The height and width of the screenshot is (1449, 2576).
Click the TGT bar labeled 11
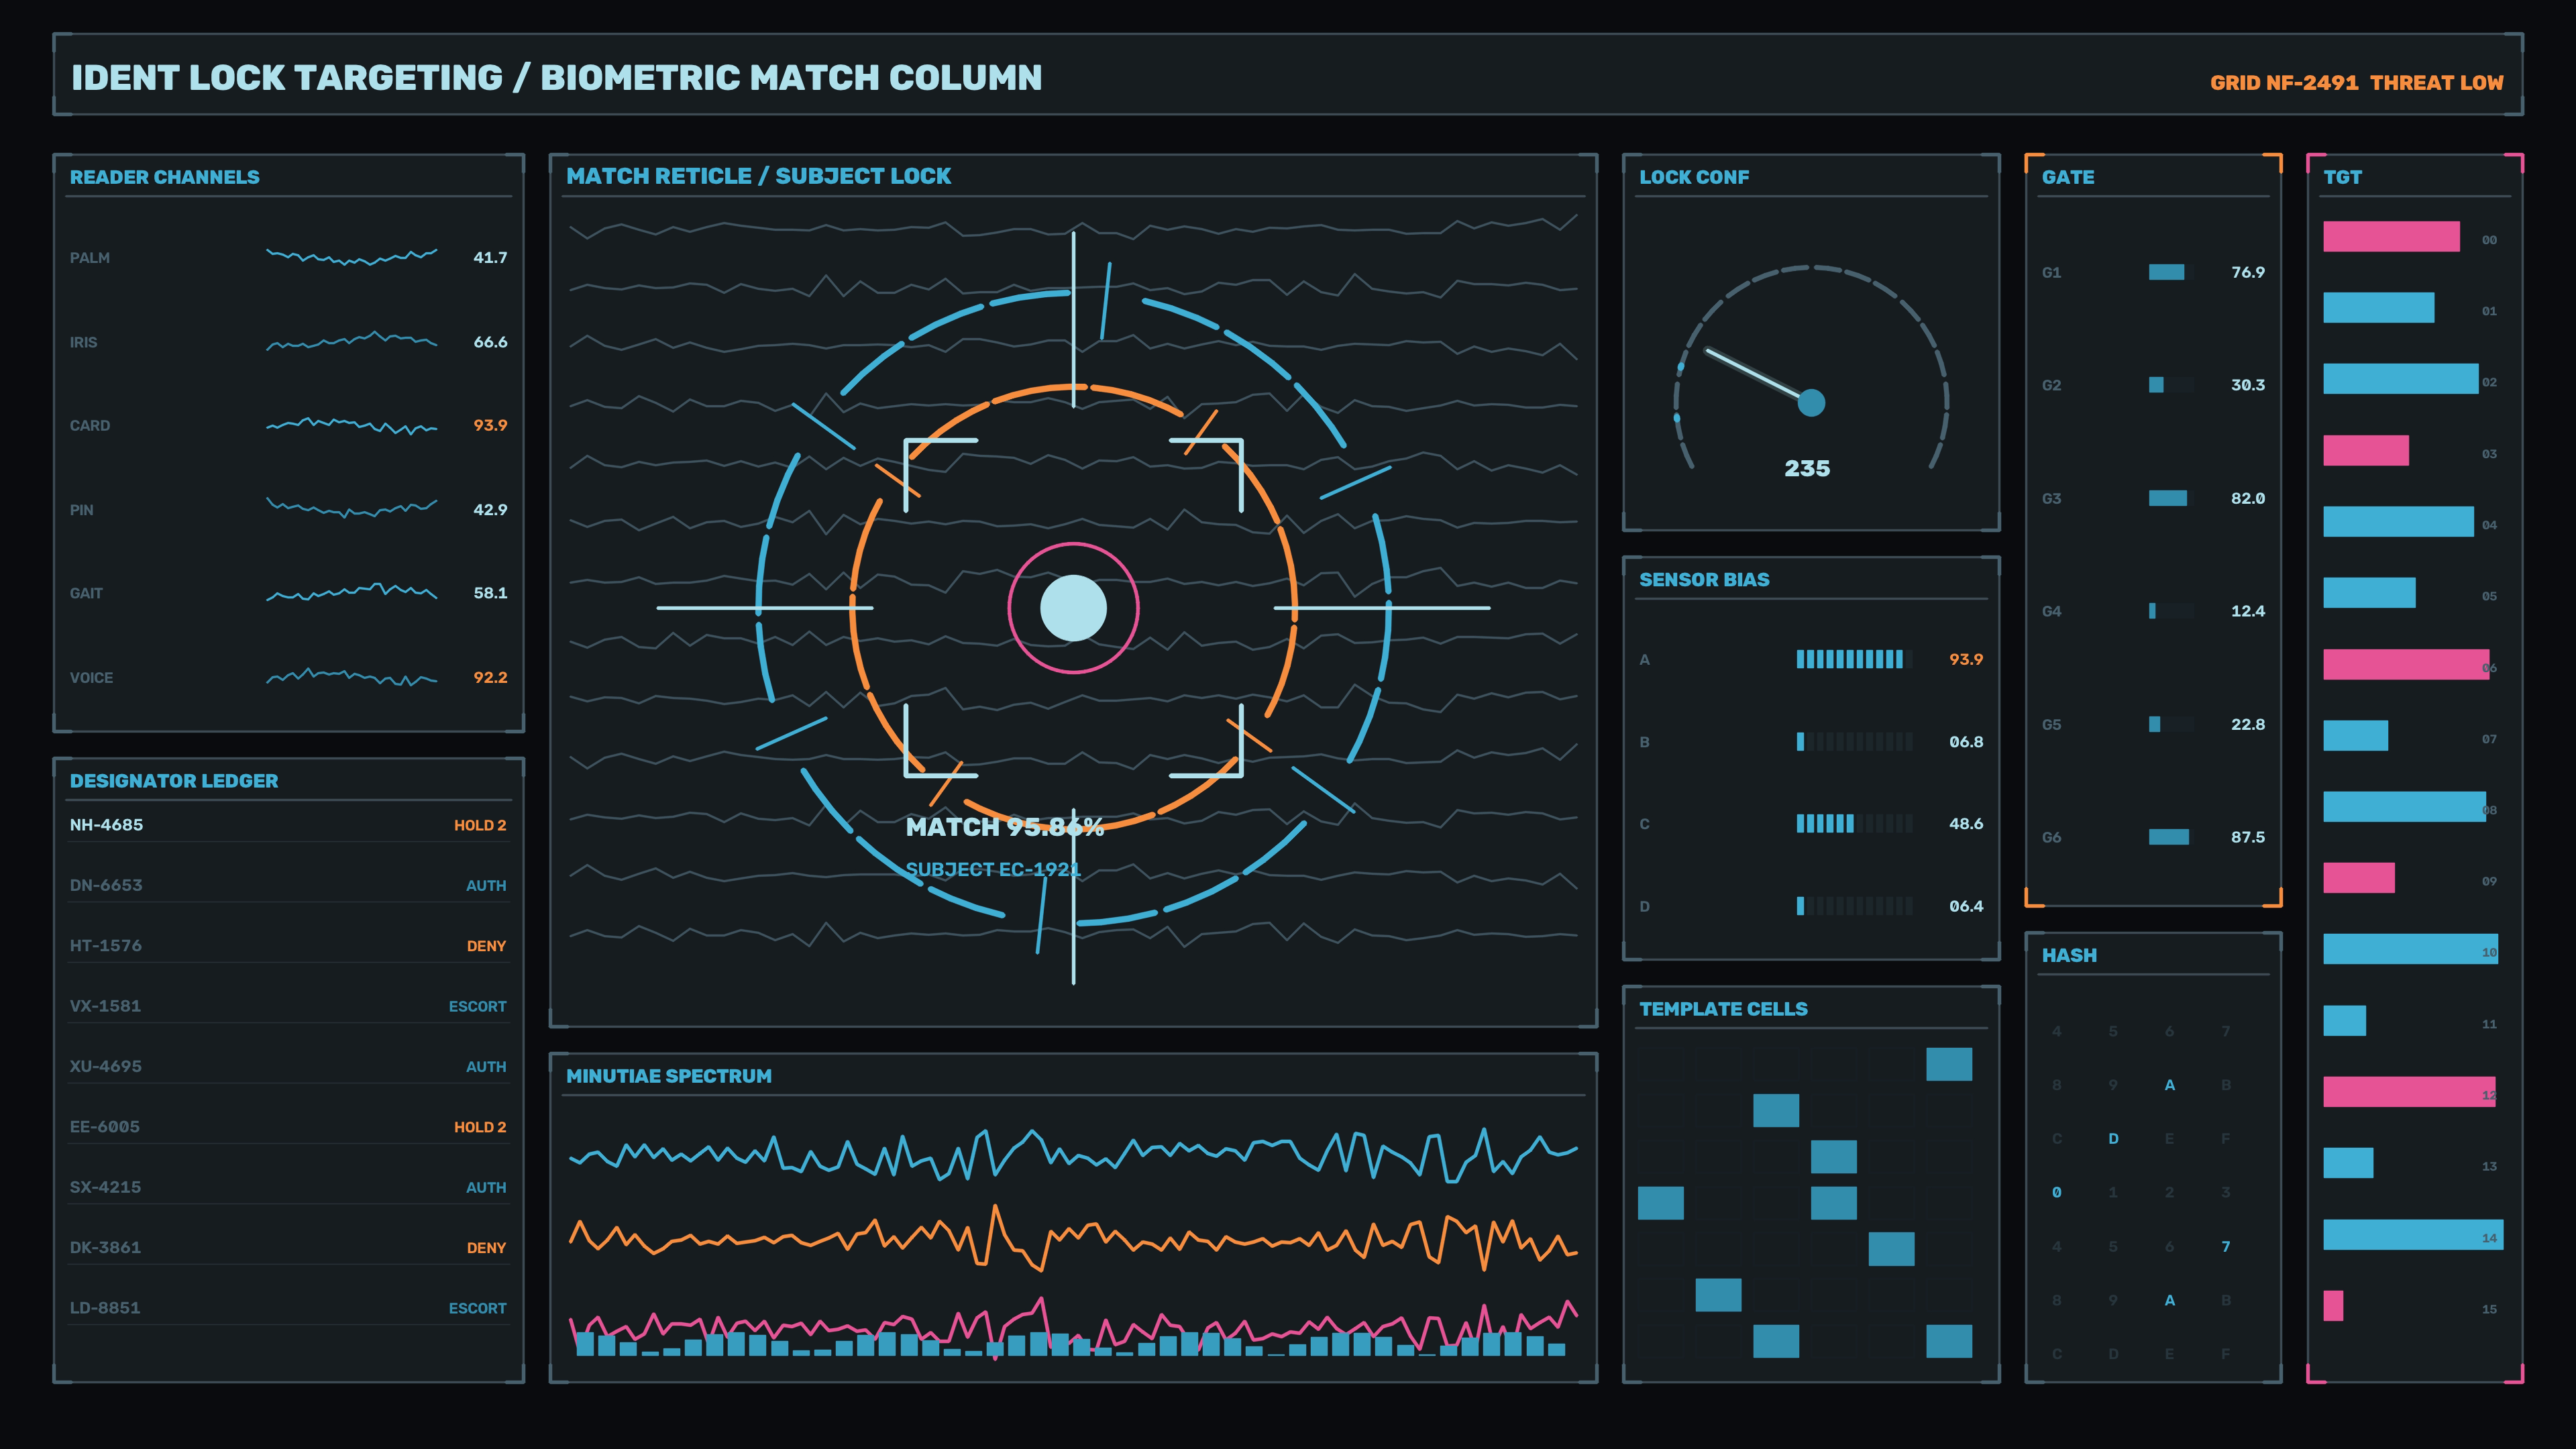coord(2344,1020)
